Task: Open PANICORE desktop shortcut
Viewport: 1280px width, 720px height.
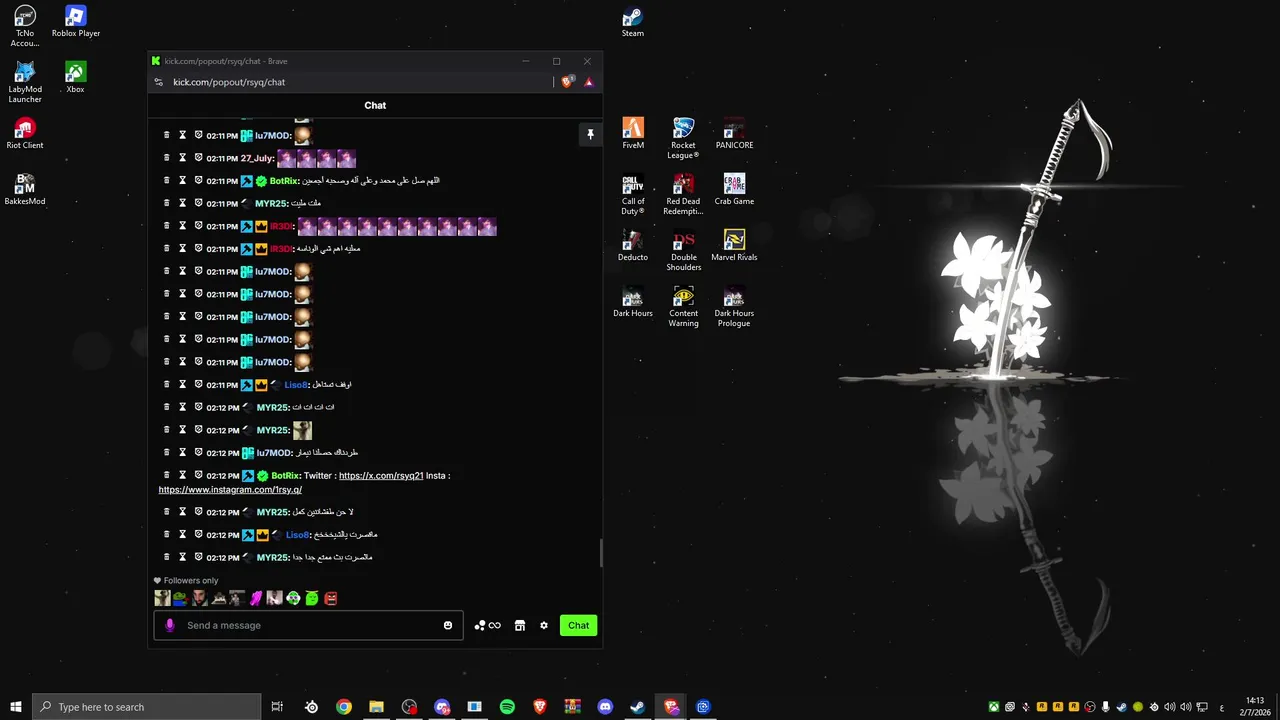Action: [x=734, y=134]
